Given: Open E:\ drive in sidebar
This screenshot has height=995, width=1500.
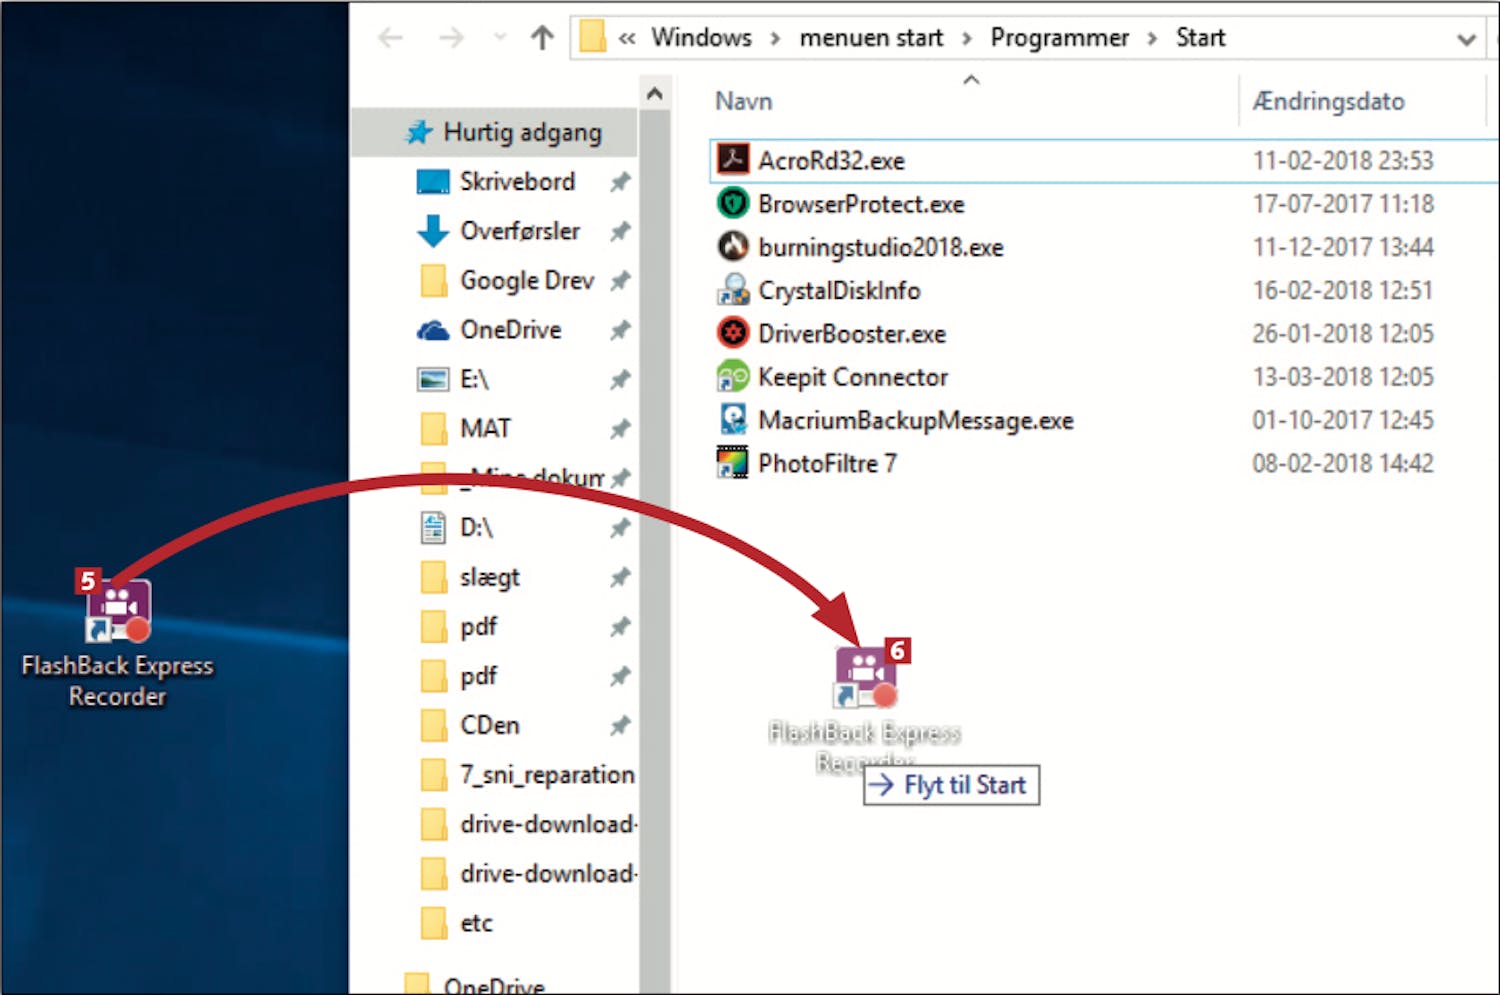Looking at the screenshot, I should coord(474,379).
